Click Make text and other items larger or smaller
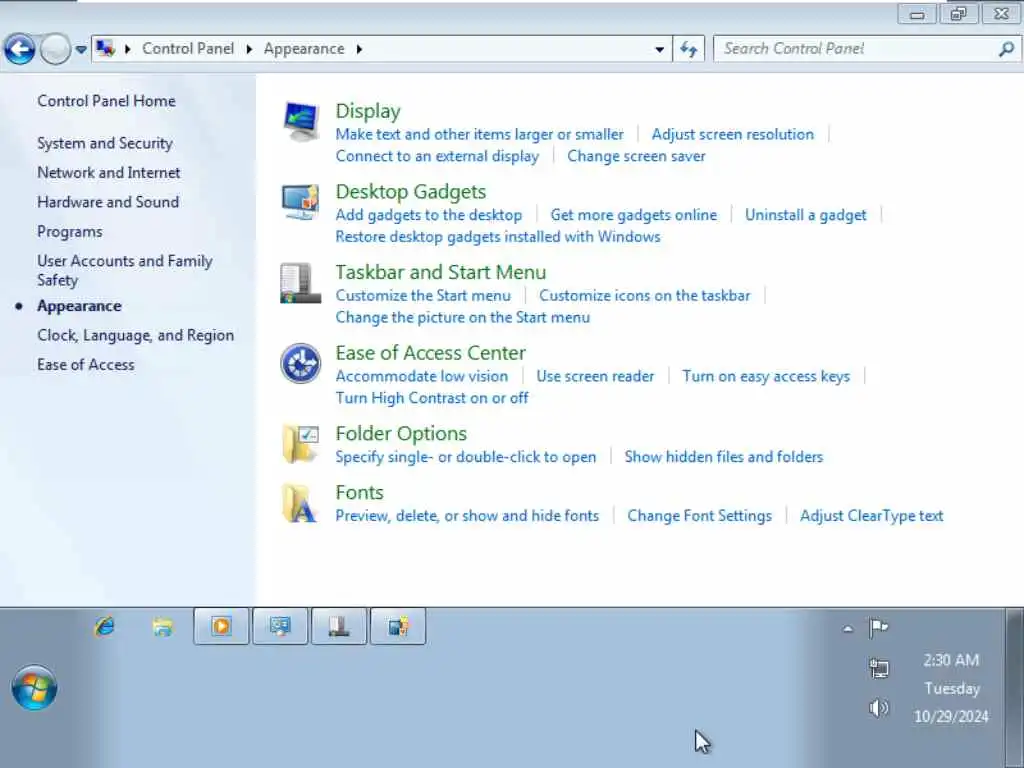 coord(479,135)
